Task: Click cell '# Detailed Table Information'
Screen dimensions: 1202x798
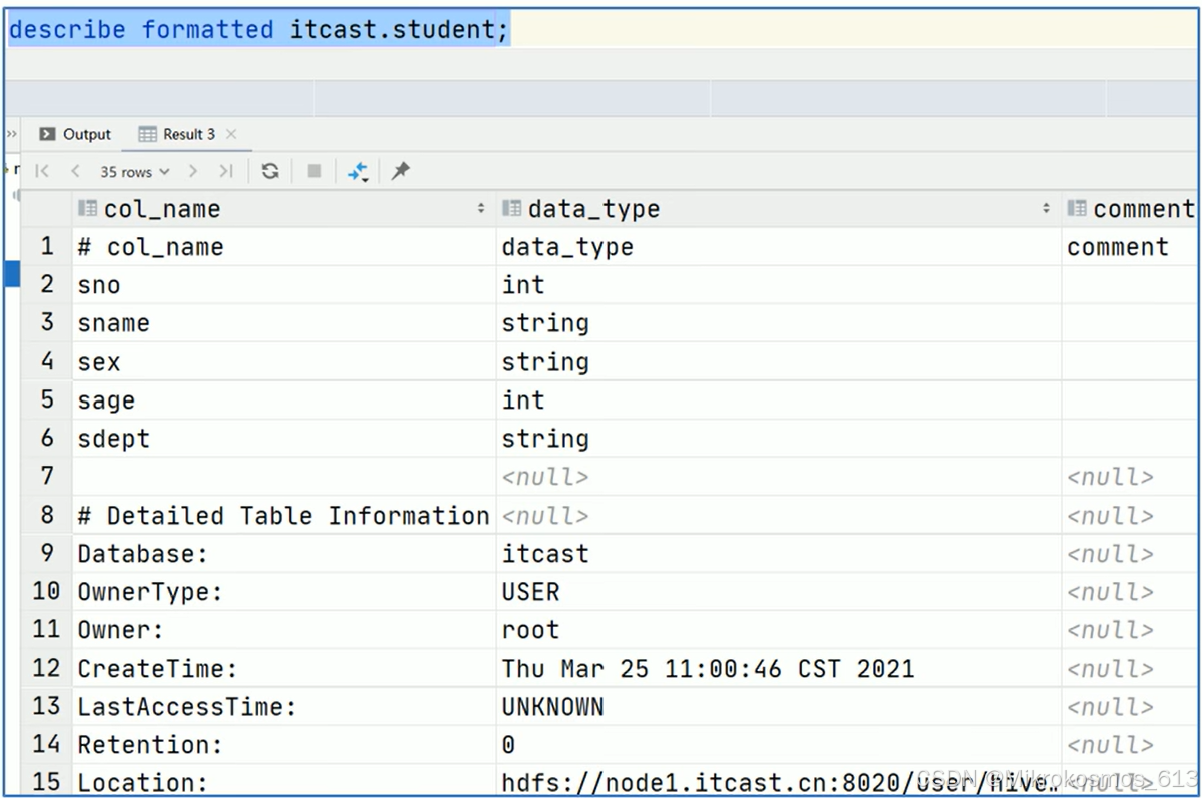Action: pyautogui.click(x=284, y=515)
